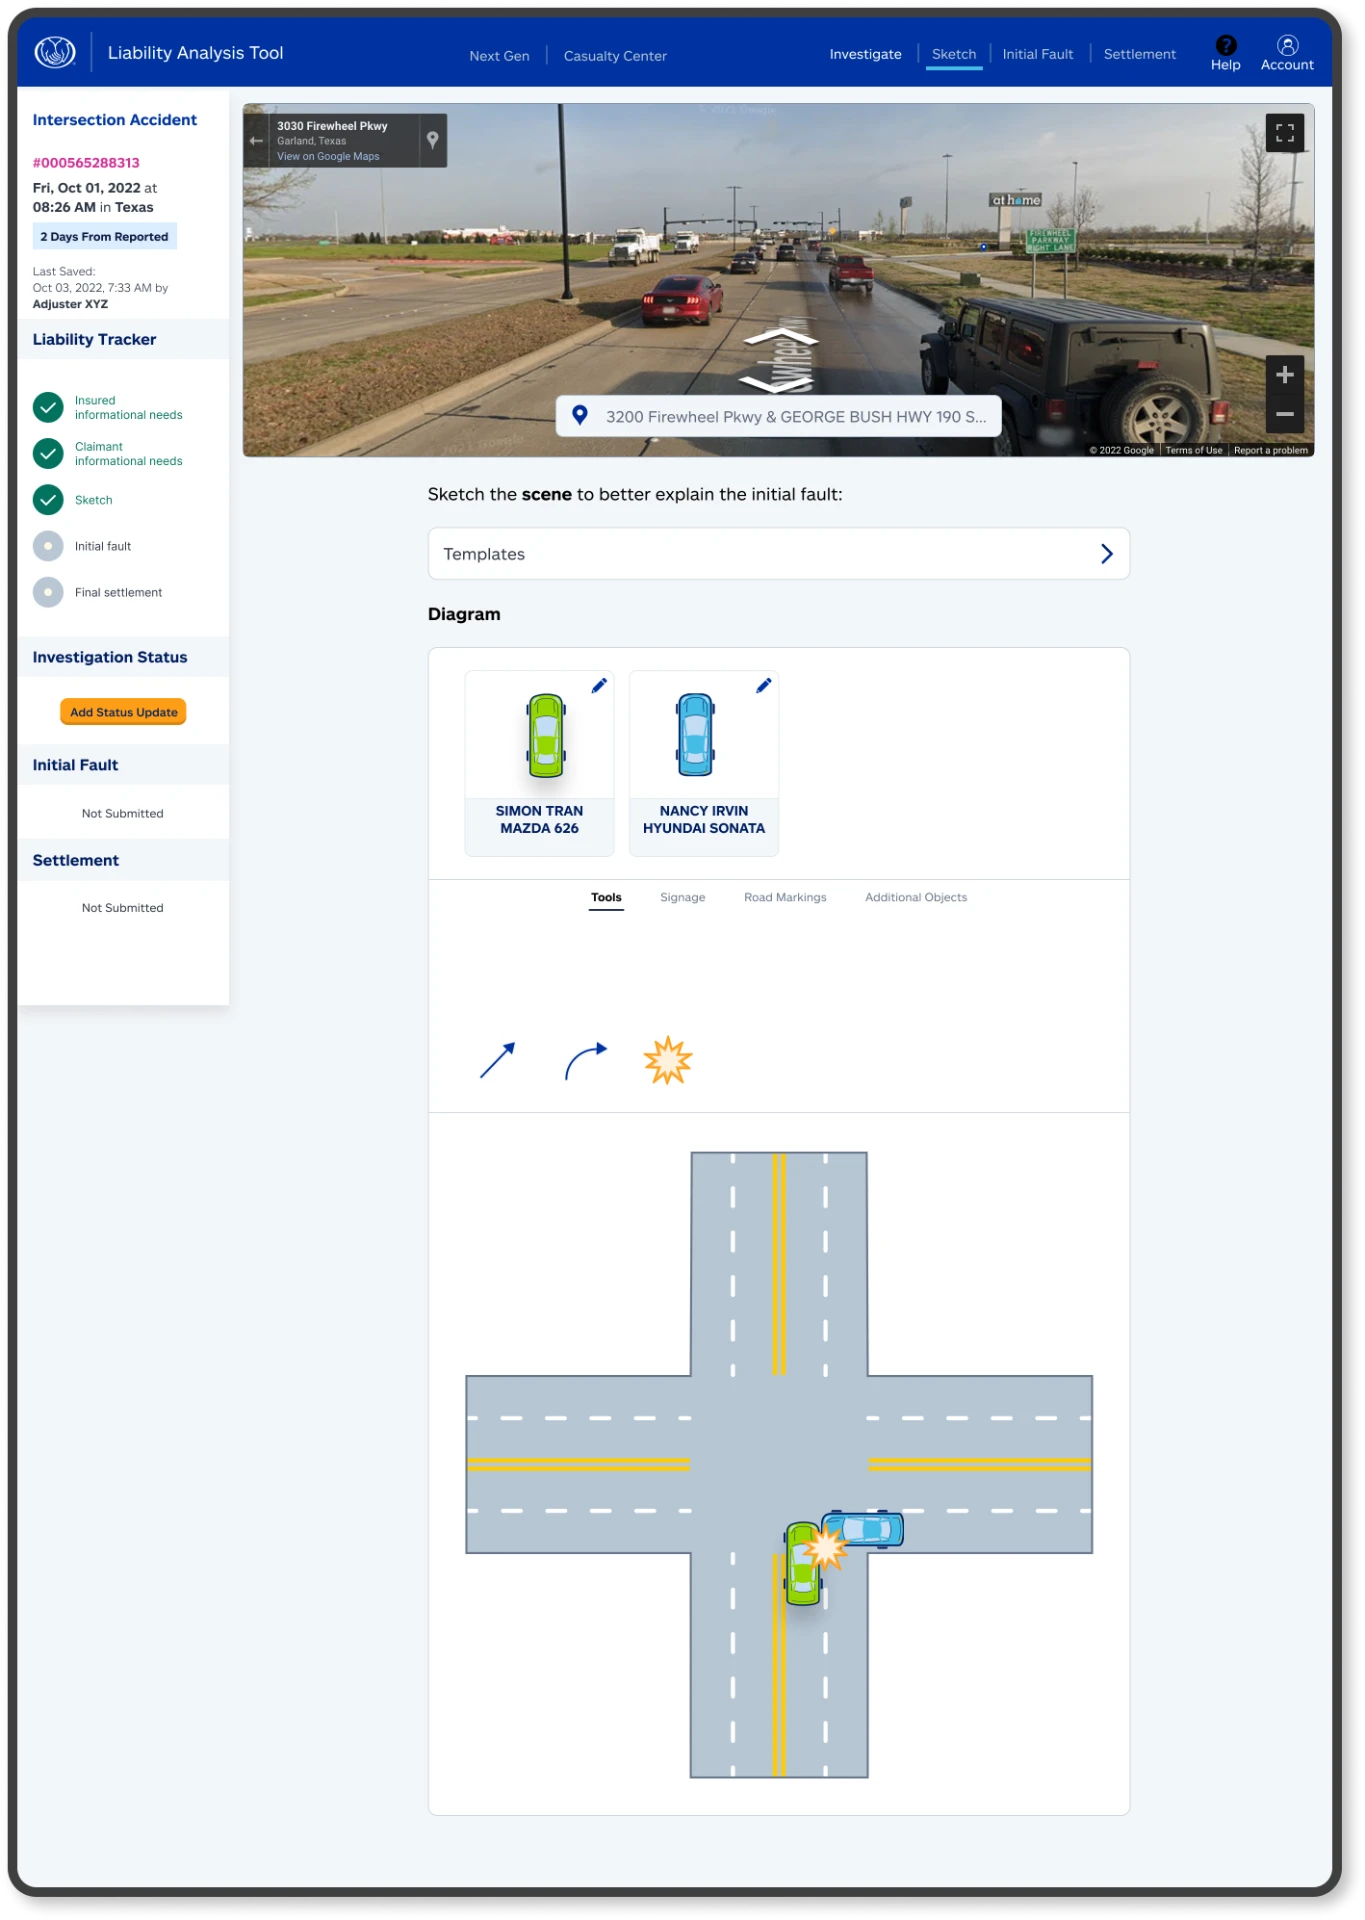Image resolution: width=1365 pixels, height=1920 pixels.
Task: Switch to the Road Markings tab
Action: (785, 897)
